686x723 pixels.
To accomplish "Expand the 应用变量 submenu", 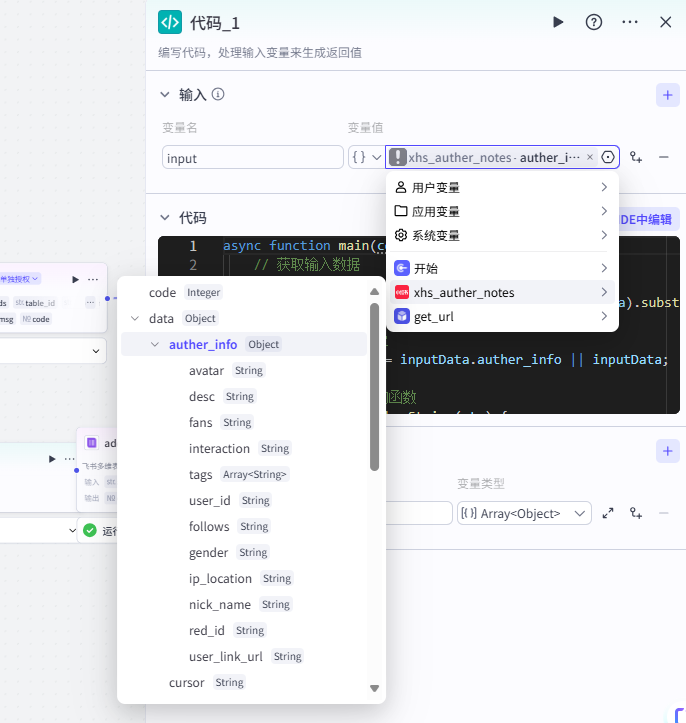I will (502, 211).
